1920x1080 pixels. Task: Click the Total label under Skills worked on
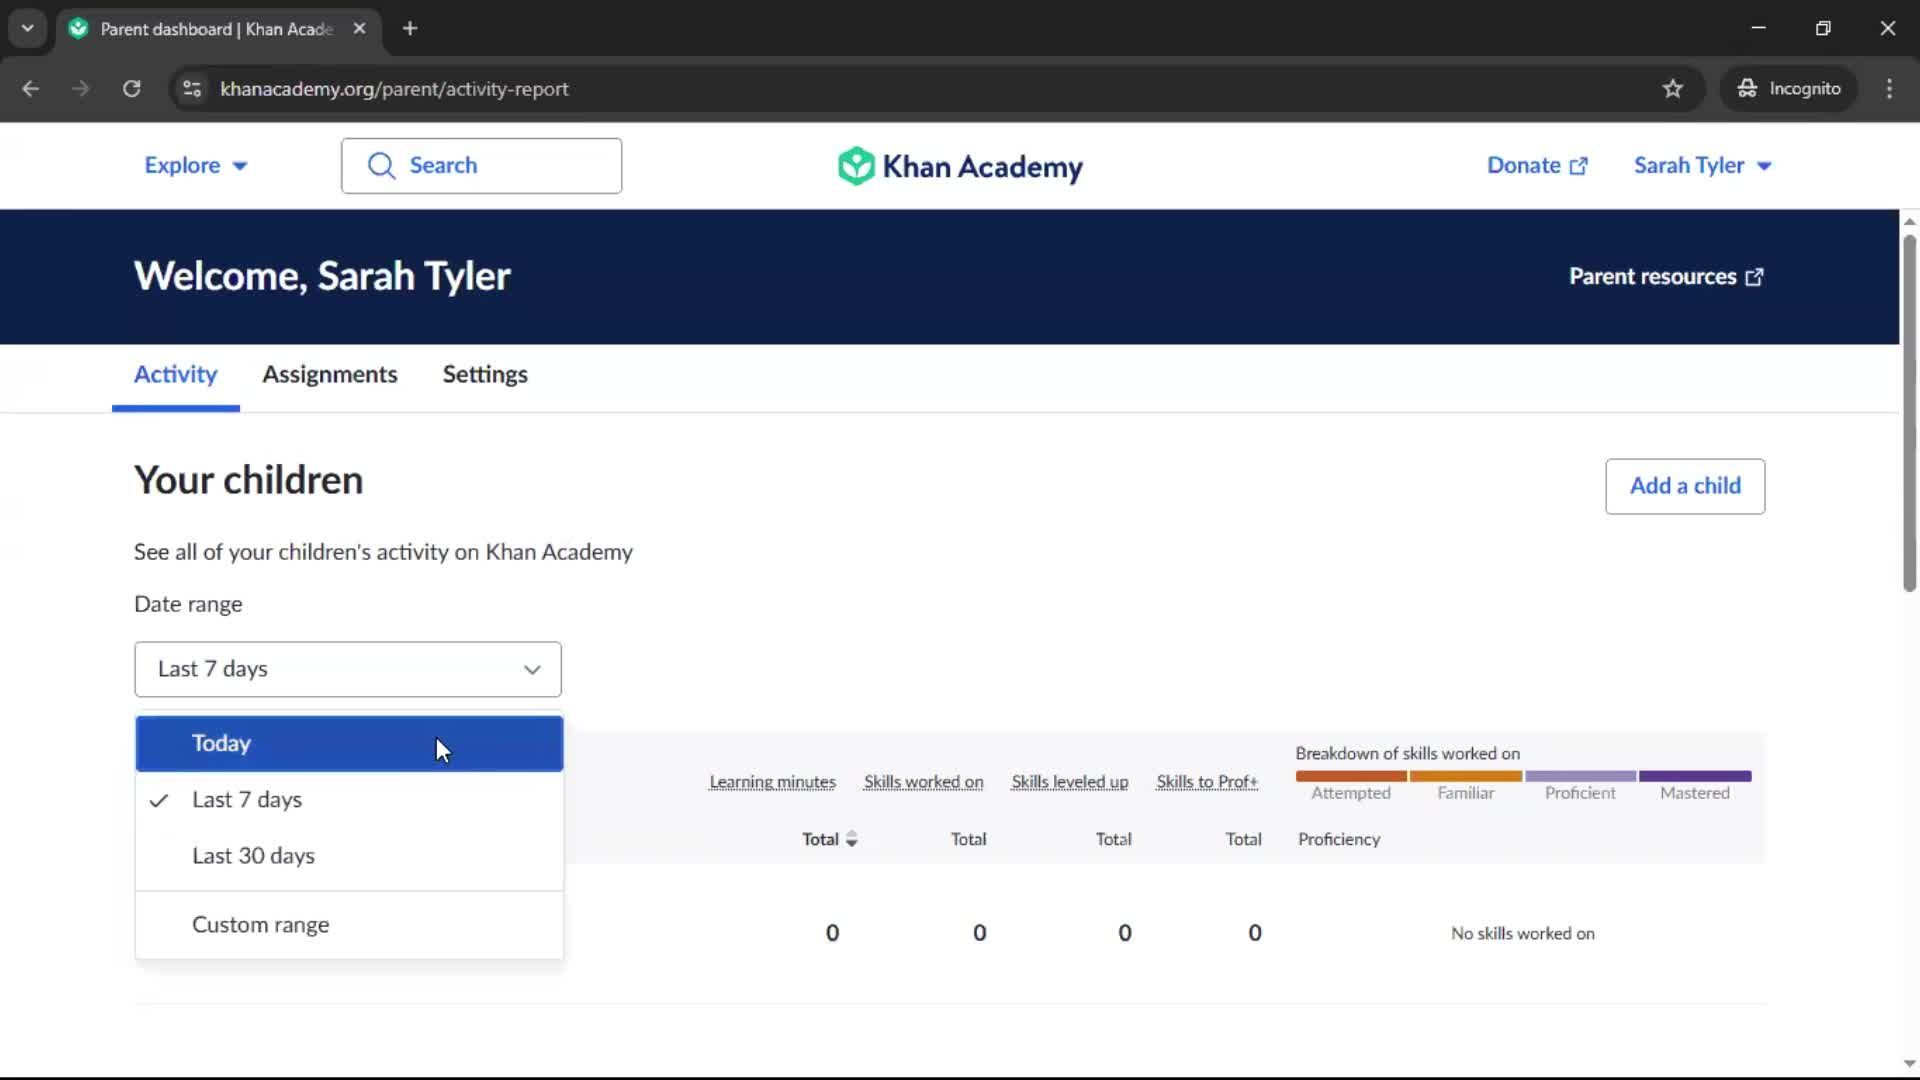click(968, 839)
